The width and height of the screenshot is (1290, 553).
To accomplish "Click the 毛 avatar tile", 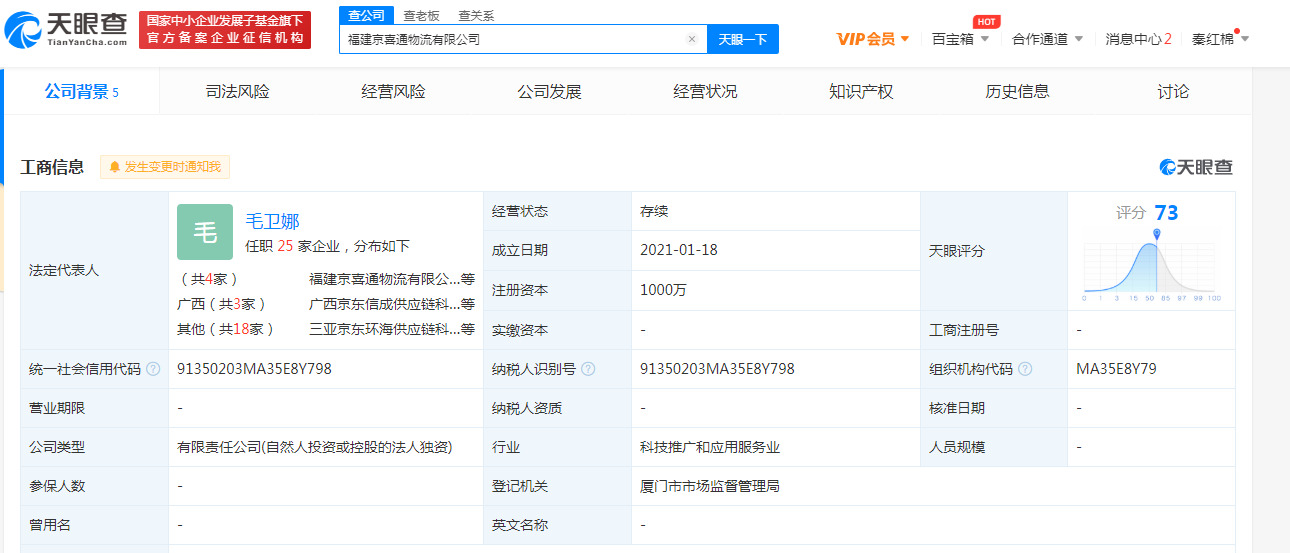I will pyautogui.click(x=205, y=232).
